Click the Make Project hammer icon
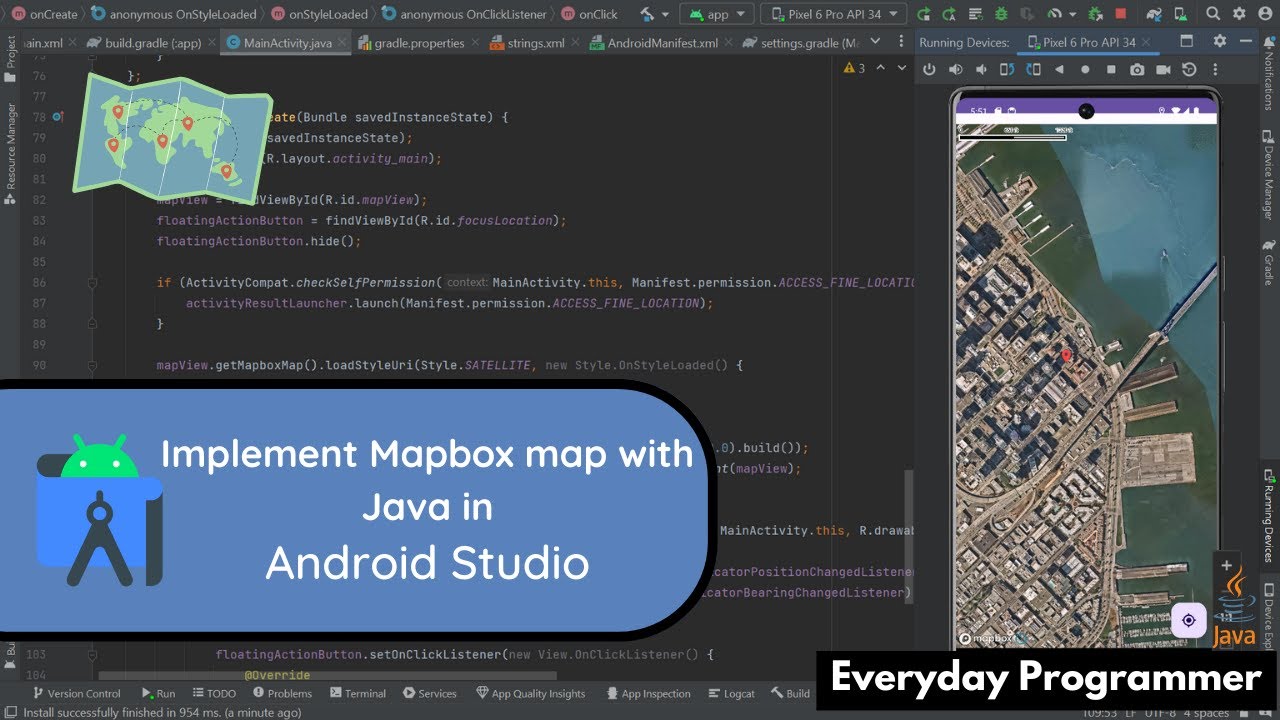 tap(647, 14)
